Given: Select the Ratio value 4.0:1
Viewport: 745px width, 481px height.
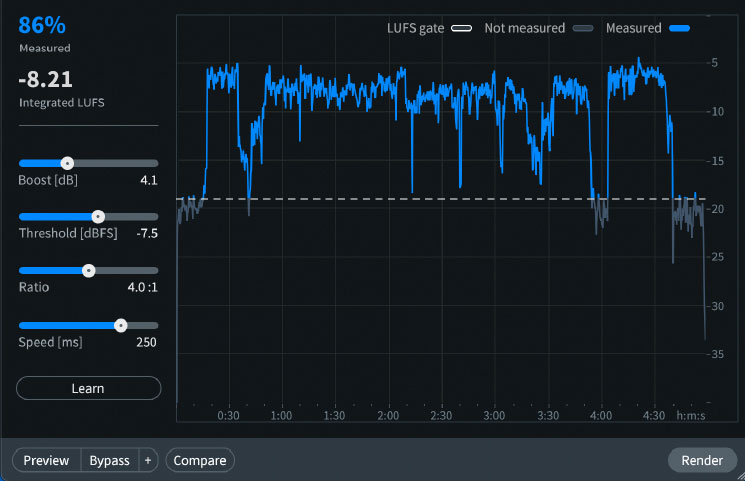Looking at the screenshot, I should click(142, 287).
